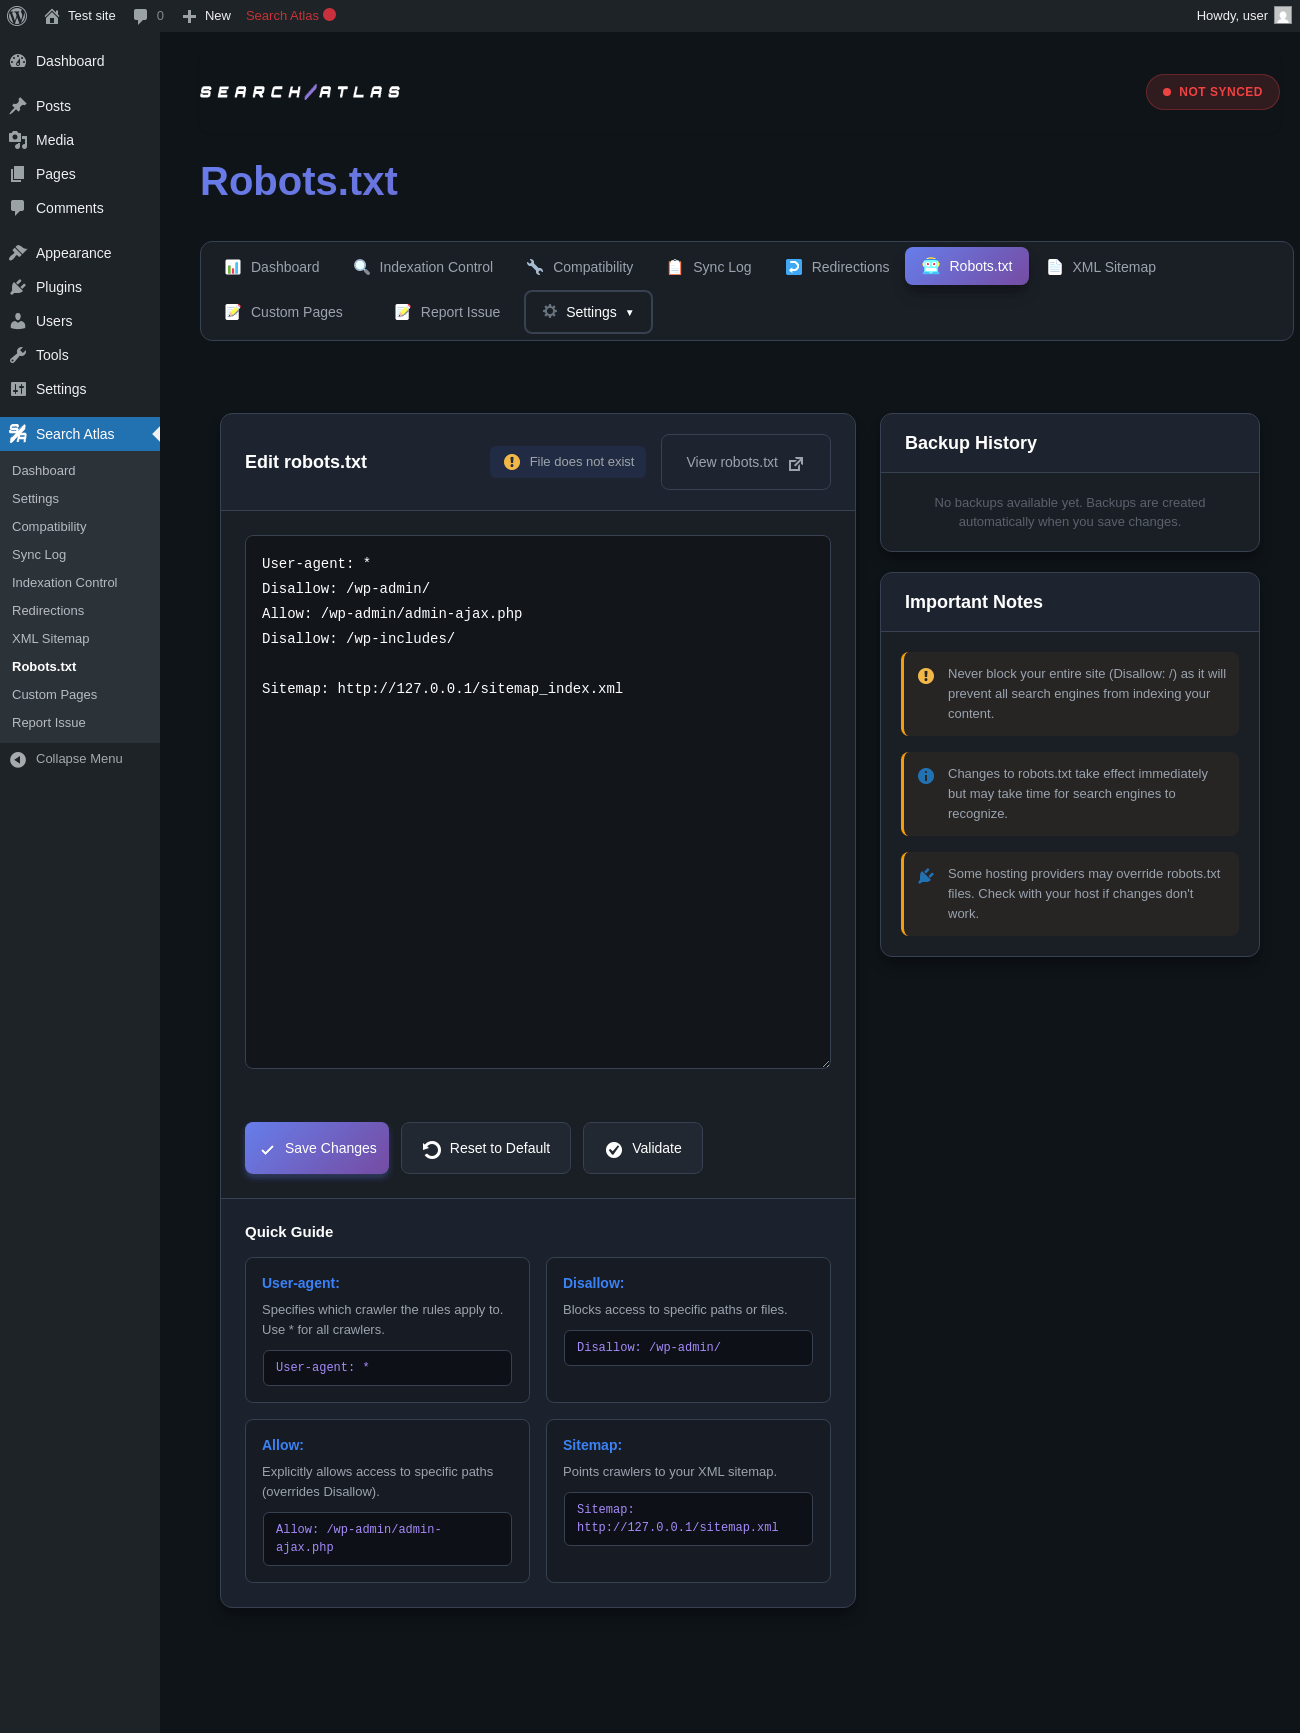
Task: Click the Disallow: /wp-admin/ example code
Action: [688, 1348]
